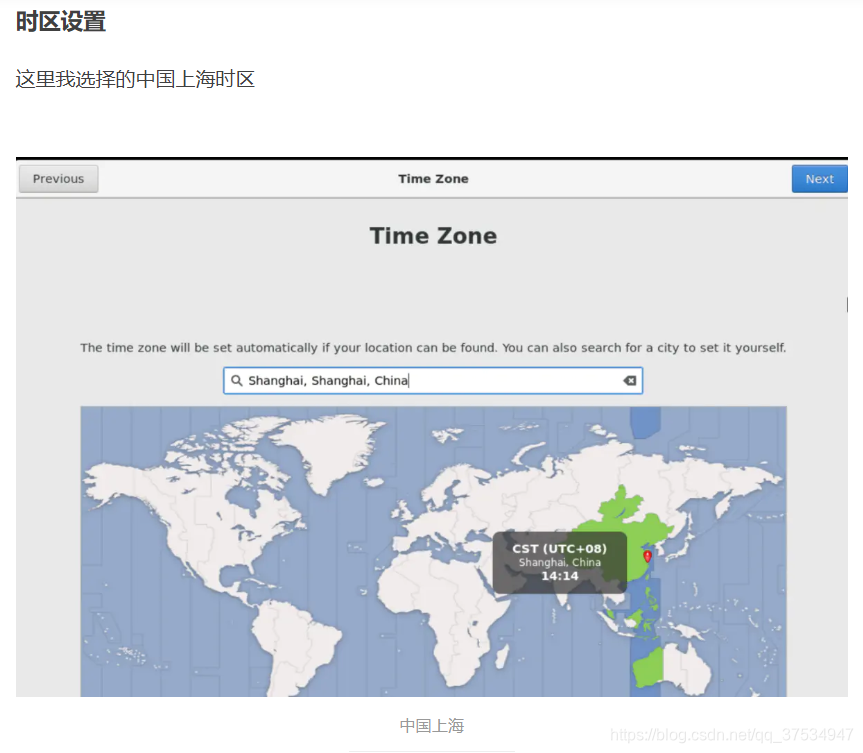This screenshot has width=863, height=753.
Task: Go back with the Previous button
Action: coord(58,179)
